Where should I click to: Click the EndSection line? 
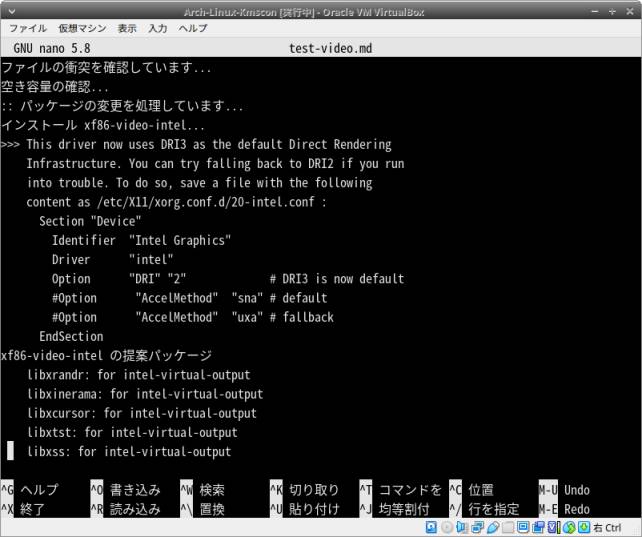coord(71,336)
